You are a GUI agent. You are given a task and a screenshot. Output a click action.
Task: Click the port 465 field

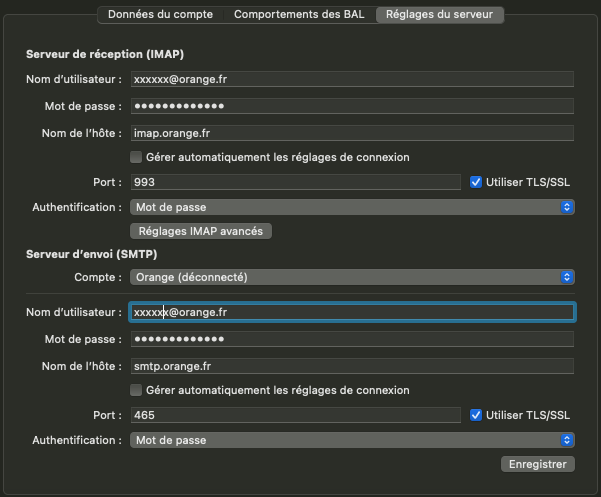295,415
